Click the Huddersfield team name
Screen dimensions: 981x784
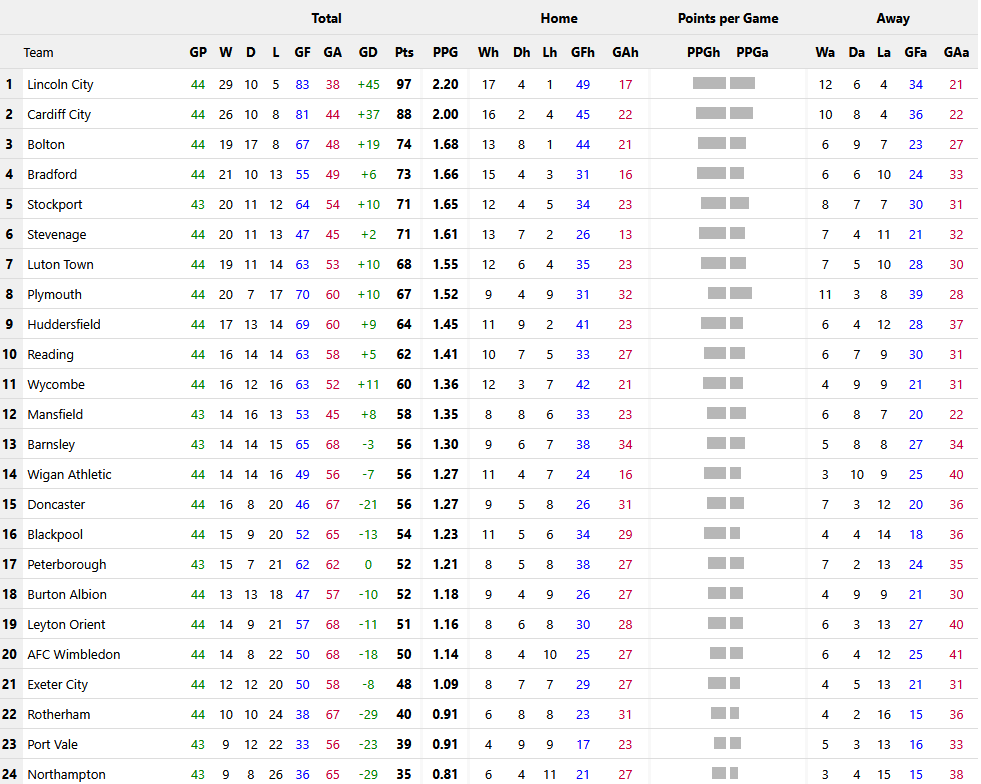pos(64,325)
